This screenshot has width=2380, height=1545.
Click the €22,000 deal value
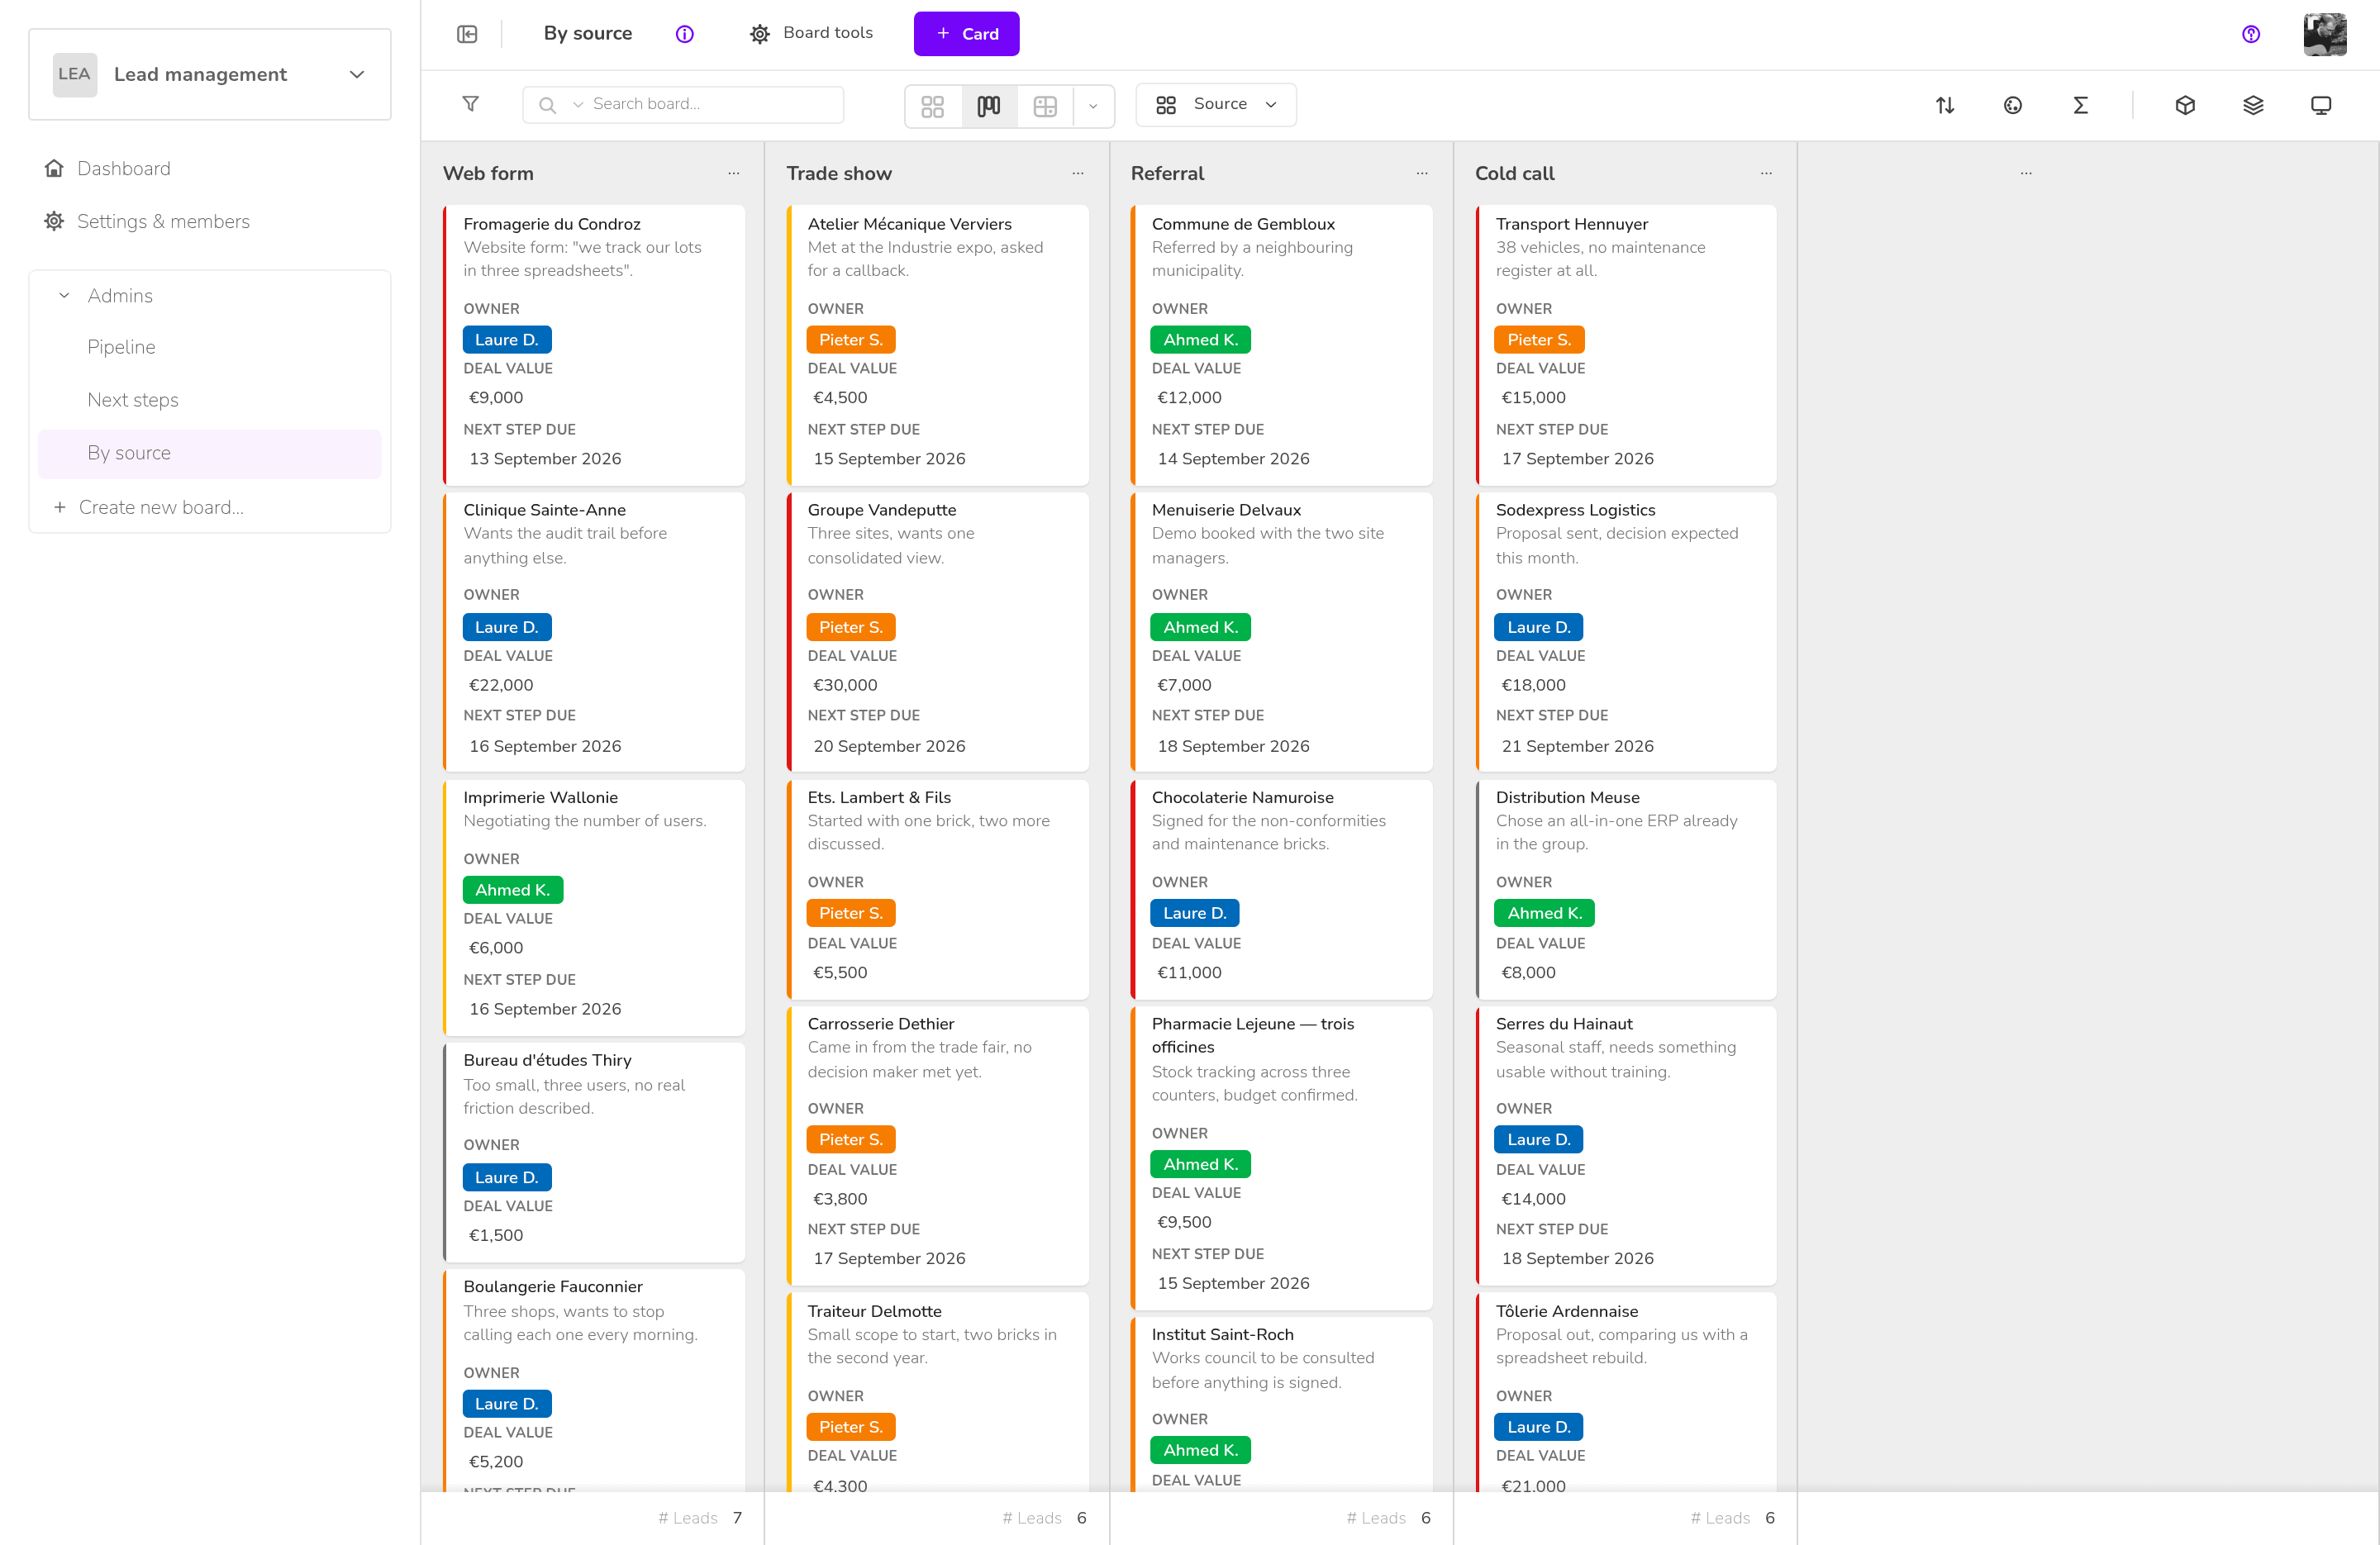501,685
